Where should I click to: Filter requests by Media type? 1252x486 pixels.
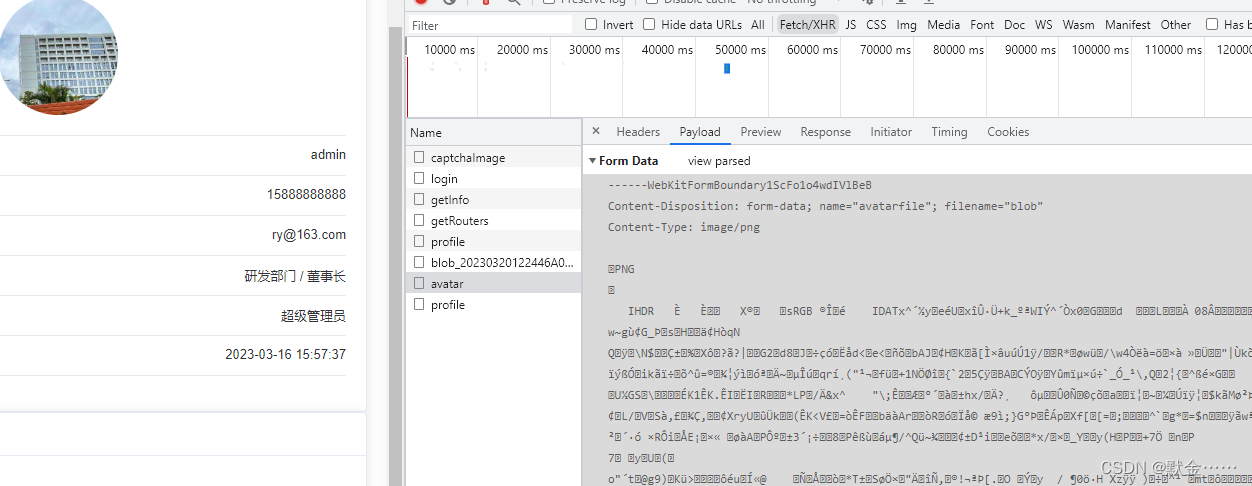coord(943,25)
